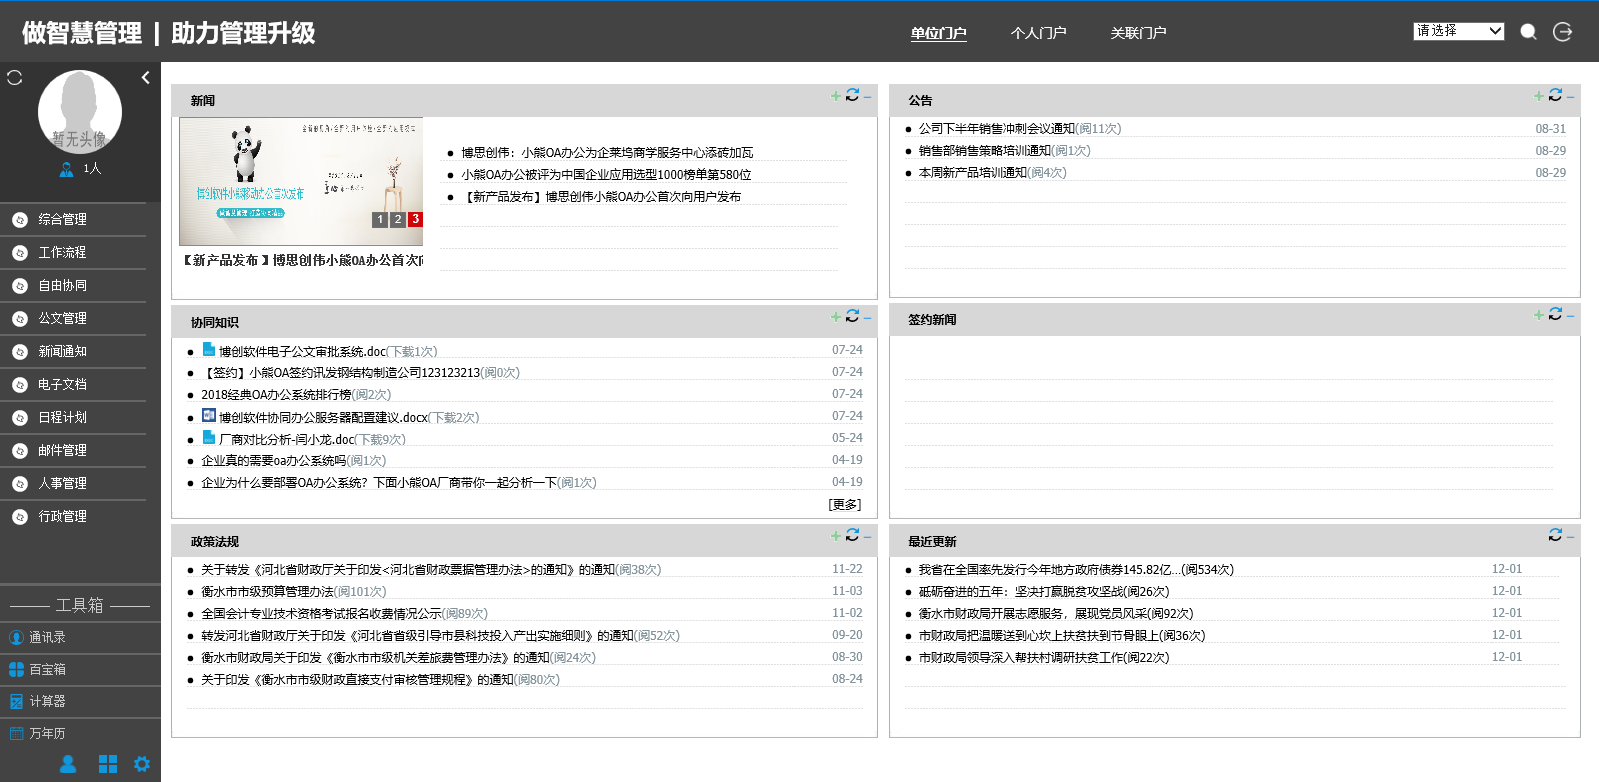The width and height of the screenshot is (1599, 782).
Task: Collapse the 最近更新 panel with the minus icon
Action: pos(1571,537)
